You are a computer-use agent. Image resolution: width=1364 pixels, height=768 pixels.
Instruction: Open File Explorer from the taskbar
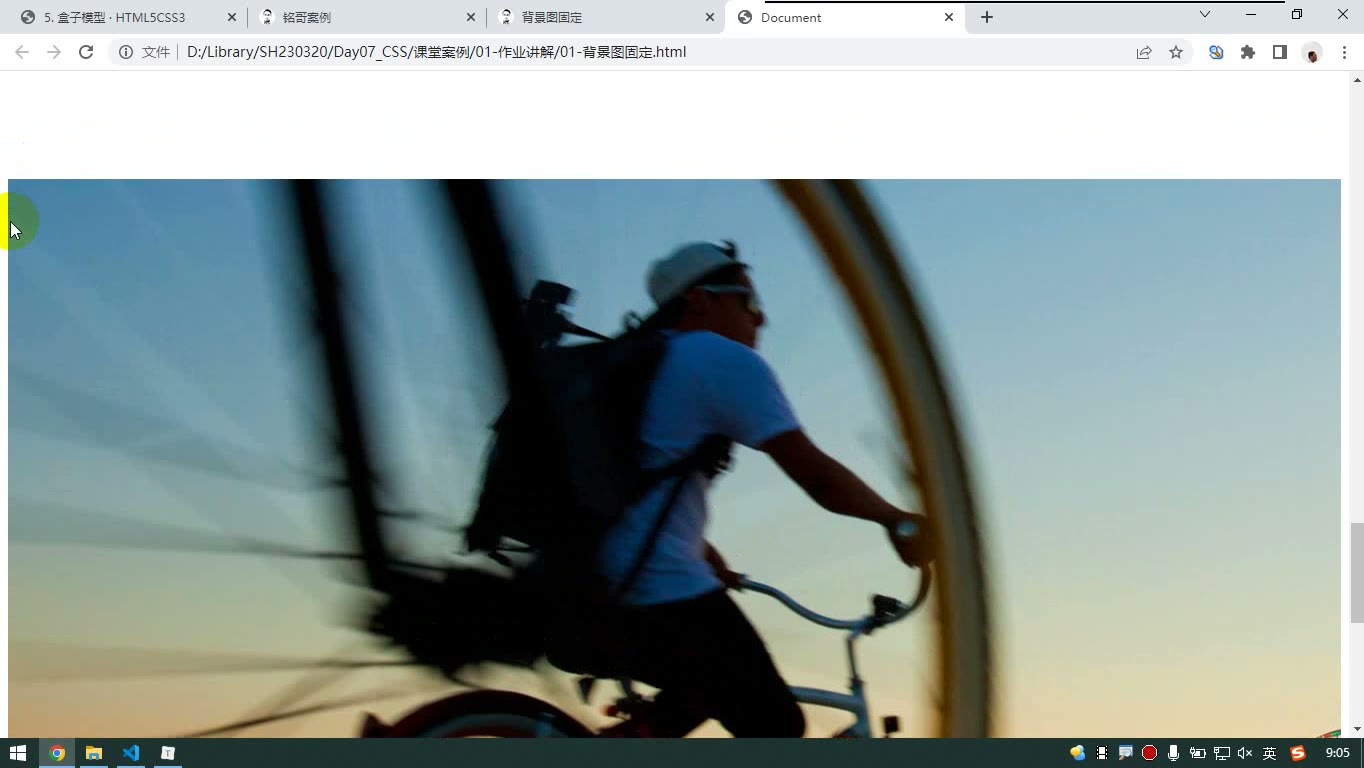[94, 753]
